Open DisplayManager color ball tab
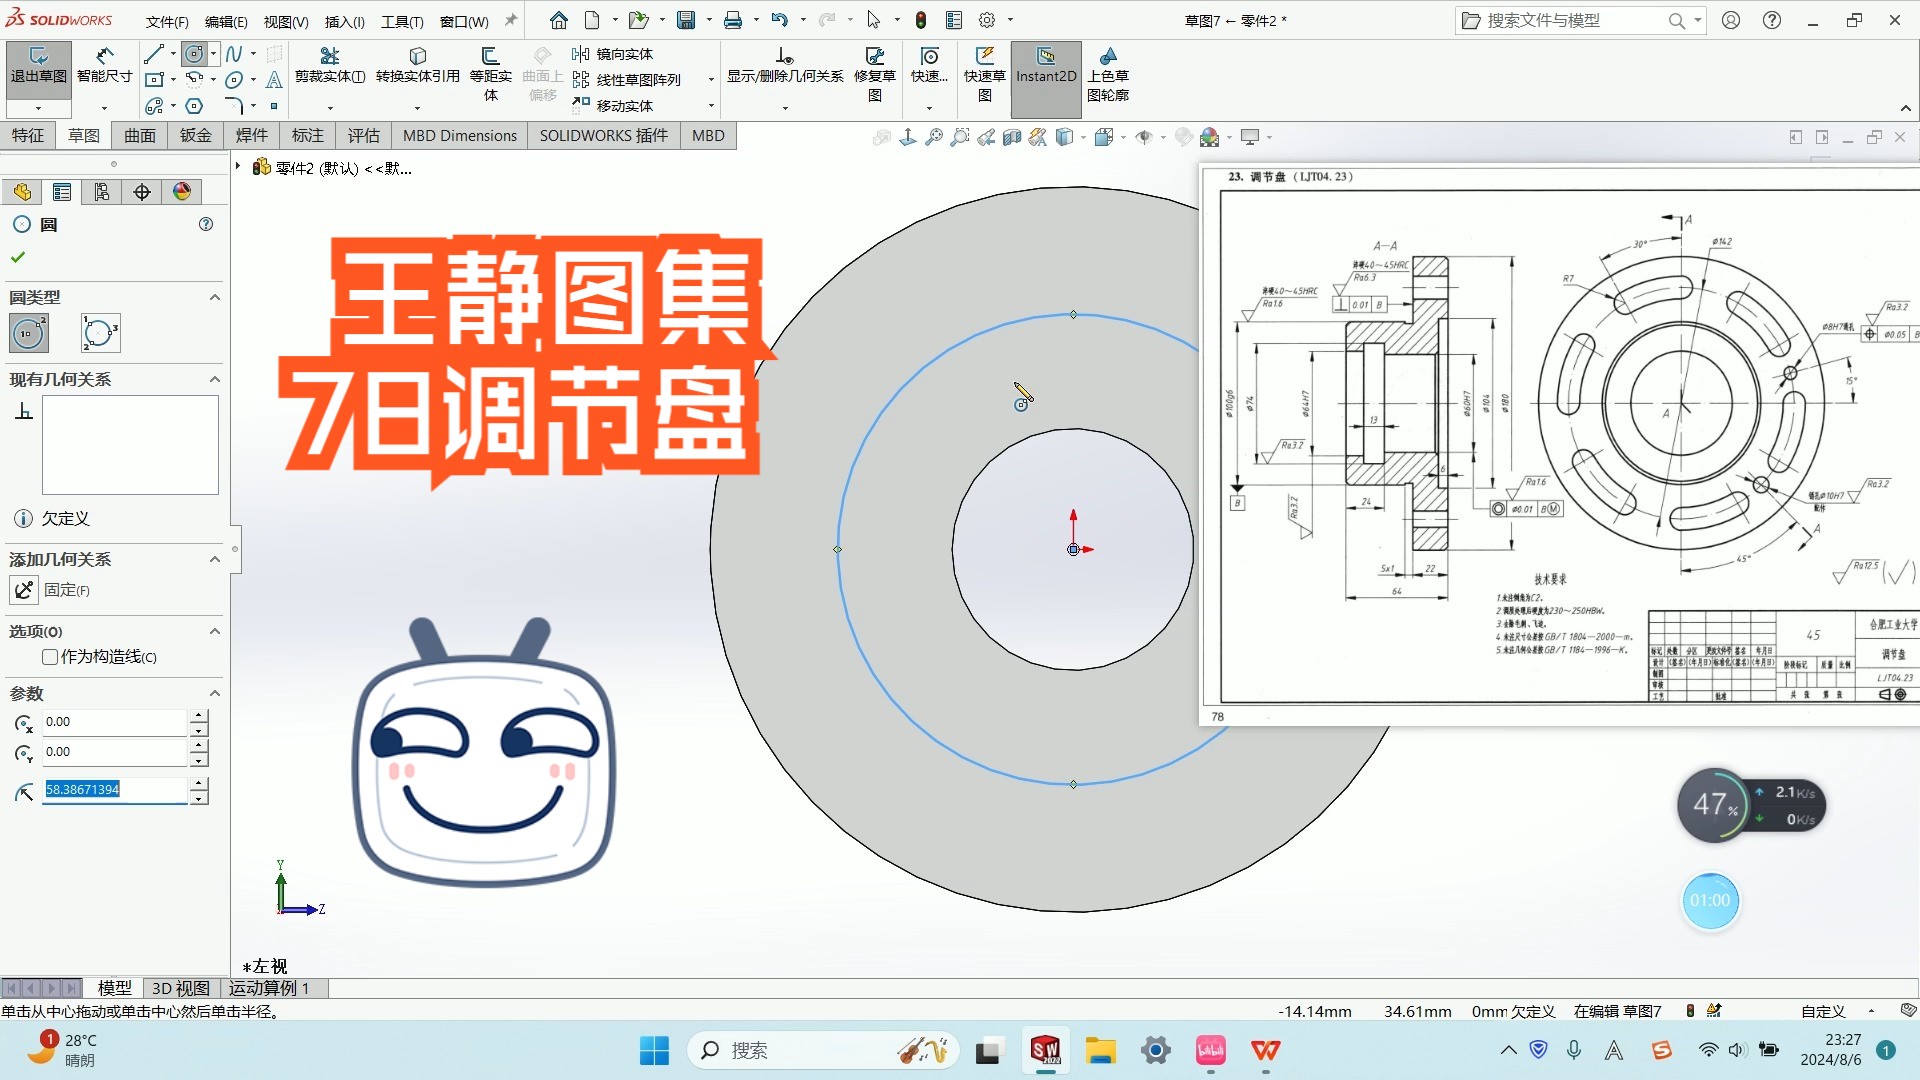This screenshot has width=1920, height=1080. [x=182, y=192]
